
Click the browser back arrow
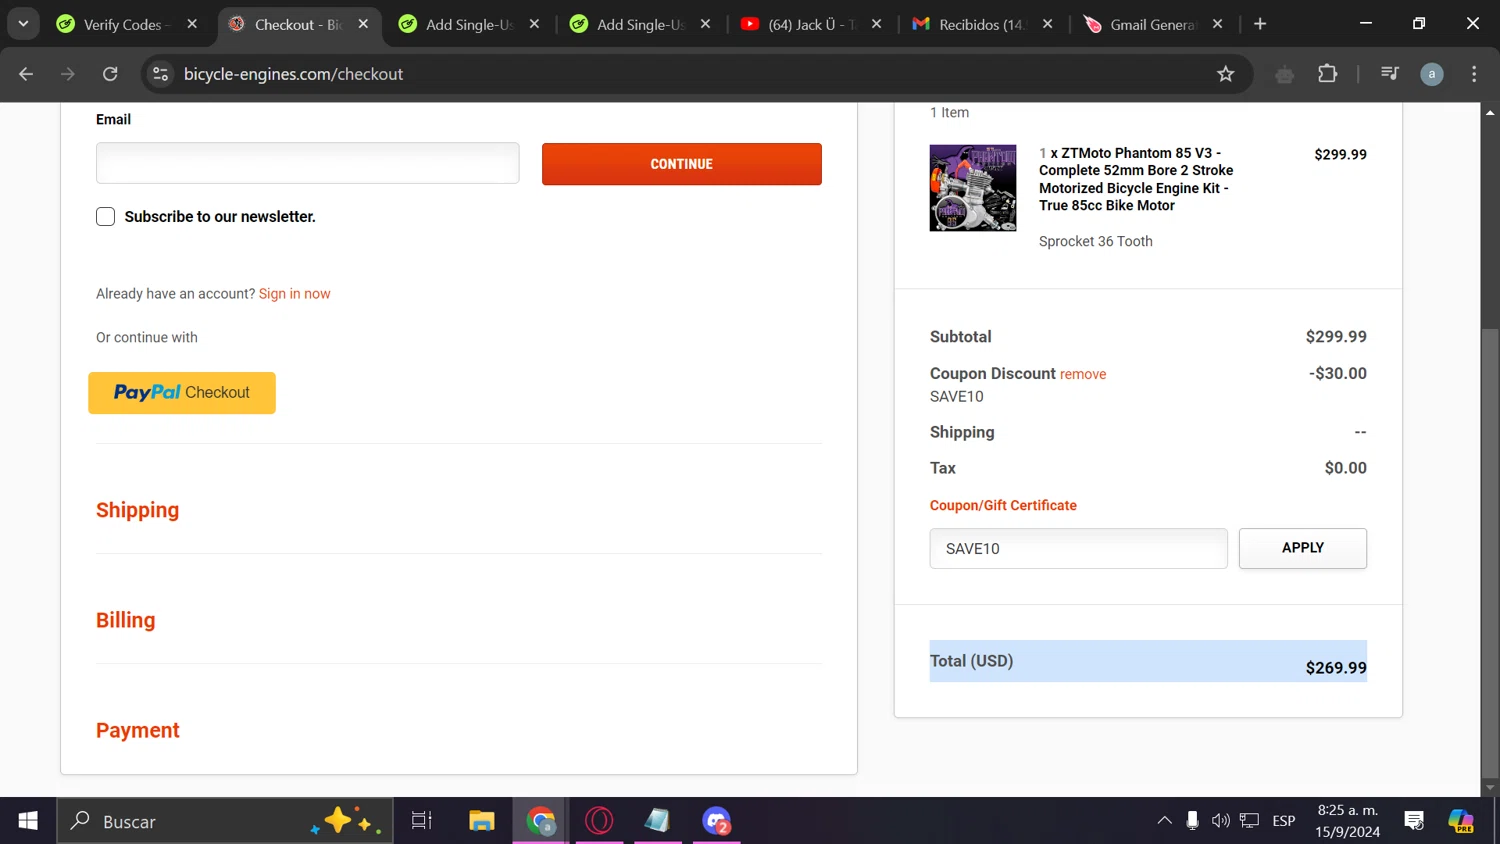click(26, 74)
